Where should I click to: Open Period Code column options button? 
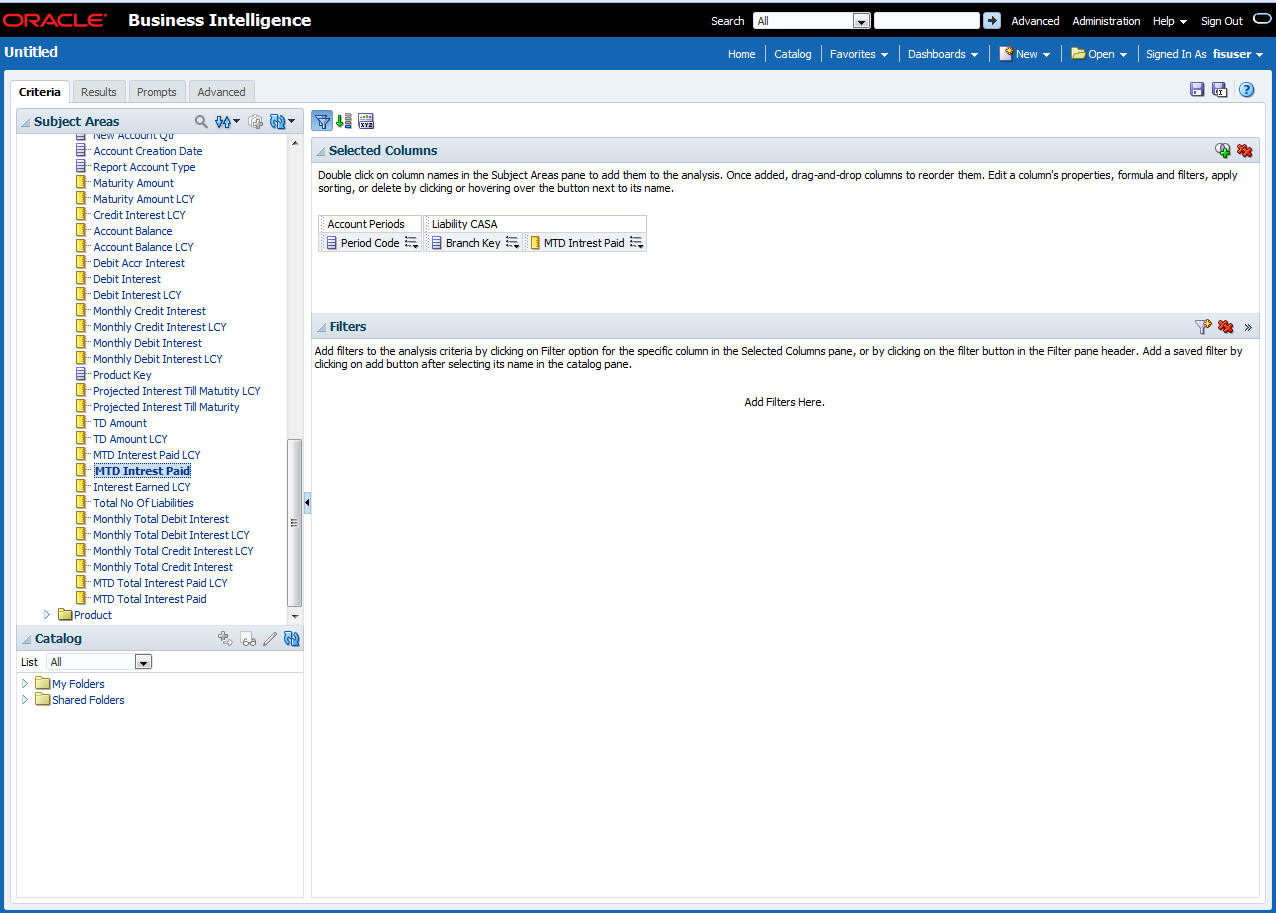click(411, 243)
